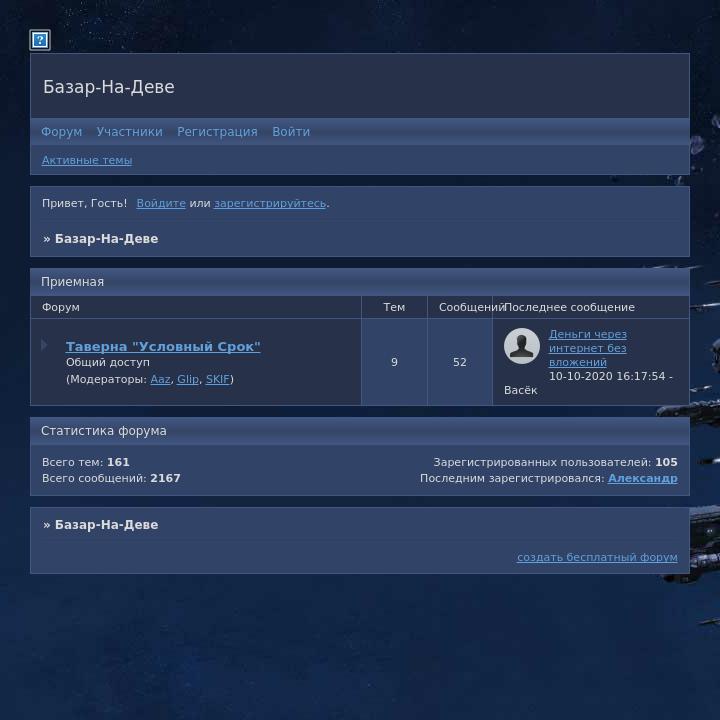Open moderator Glip profile

[x=188, y=379]
